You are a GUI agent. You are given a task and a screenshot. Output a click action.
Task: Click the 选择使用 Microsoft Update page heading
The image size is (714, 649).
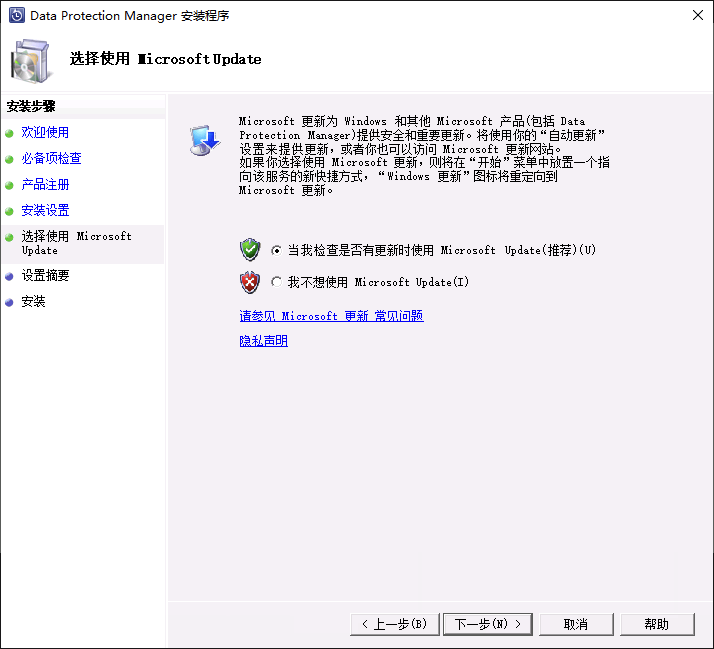[165, 59]
